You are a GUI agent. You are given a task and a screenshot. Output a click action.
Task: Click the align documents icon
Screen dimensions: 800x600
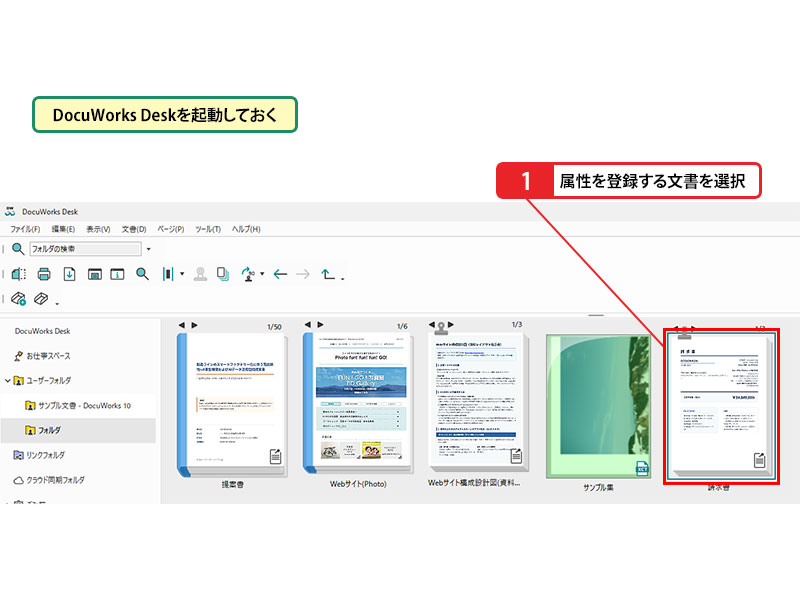click(x=168, y=274)
